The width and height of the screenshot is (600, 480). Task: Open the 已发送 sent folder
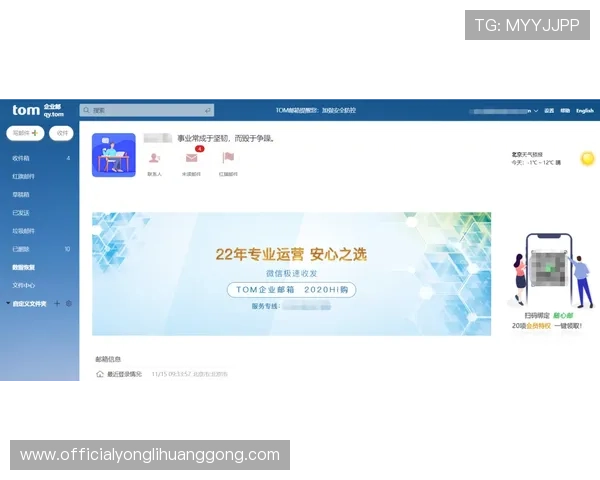[21, 213]
